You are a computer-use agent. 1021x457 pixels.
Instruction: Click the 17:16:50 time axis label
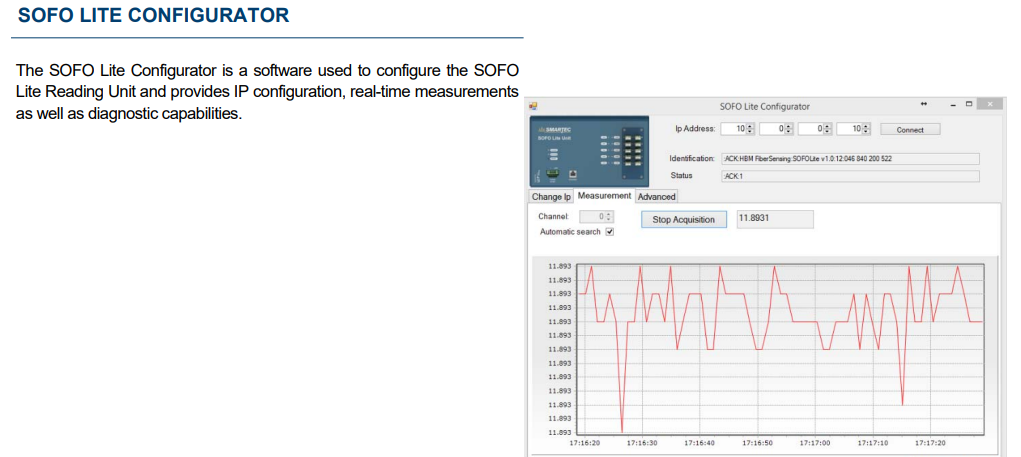point(758,443)
